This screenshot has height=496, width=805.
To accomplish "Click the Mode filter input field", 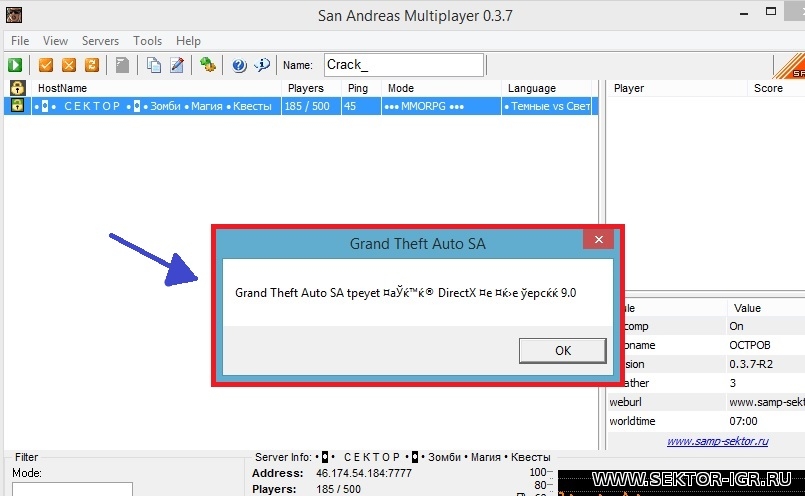I will (x=72, y=489).
